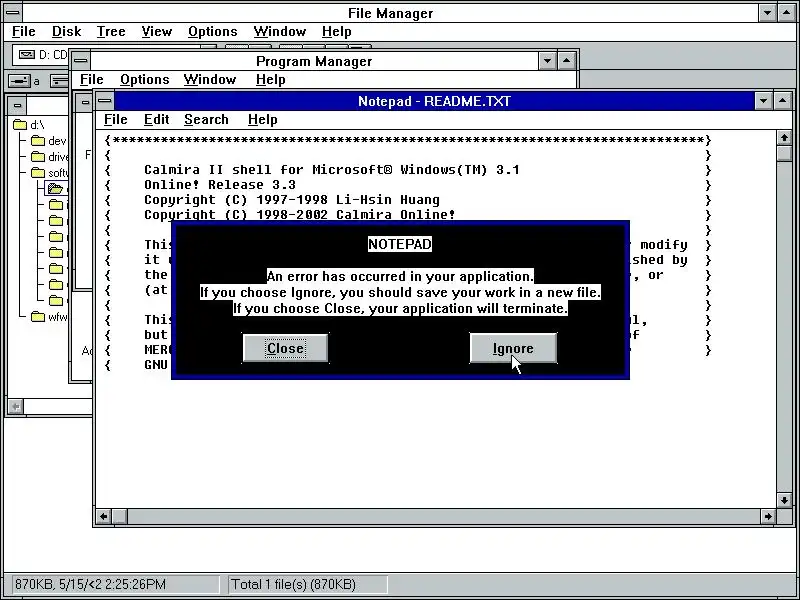The height and width of the screenshot is (600, 800).
Task: Open Program Manager's control-menu box
Action: (x=81, y=61)
